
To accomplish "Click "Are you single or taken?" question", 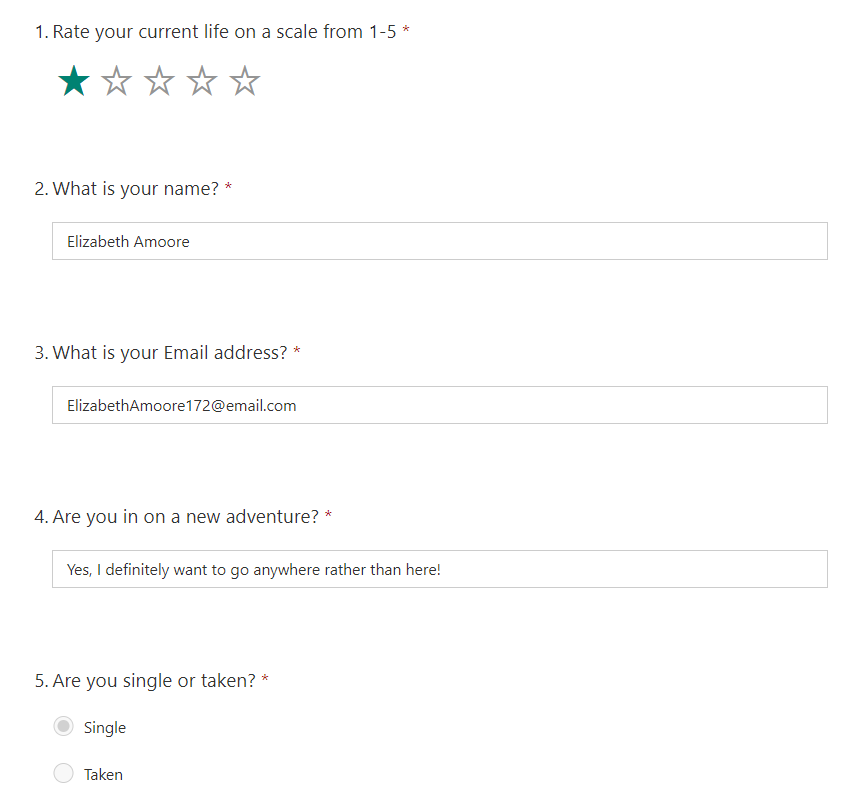I will coord(154,681).
